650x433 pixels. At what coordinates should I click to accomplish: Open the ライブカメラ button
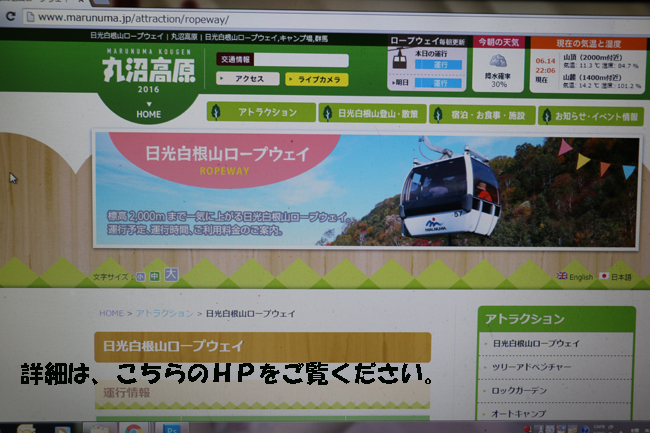coord(317,80)
